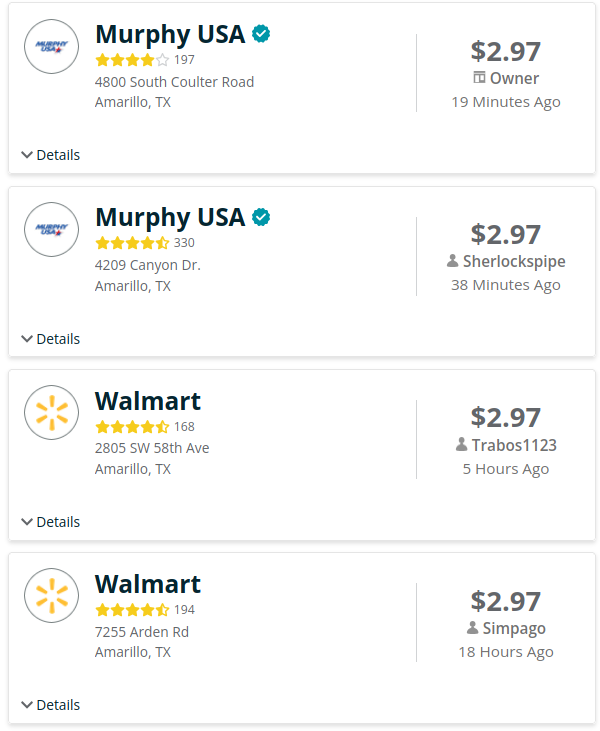Open Murphy USA station title at South Coulter Road

170,34
